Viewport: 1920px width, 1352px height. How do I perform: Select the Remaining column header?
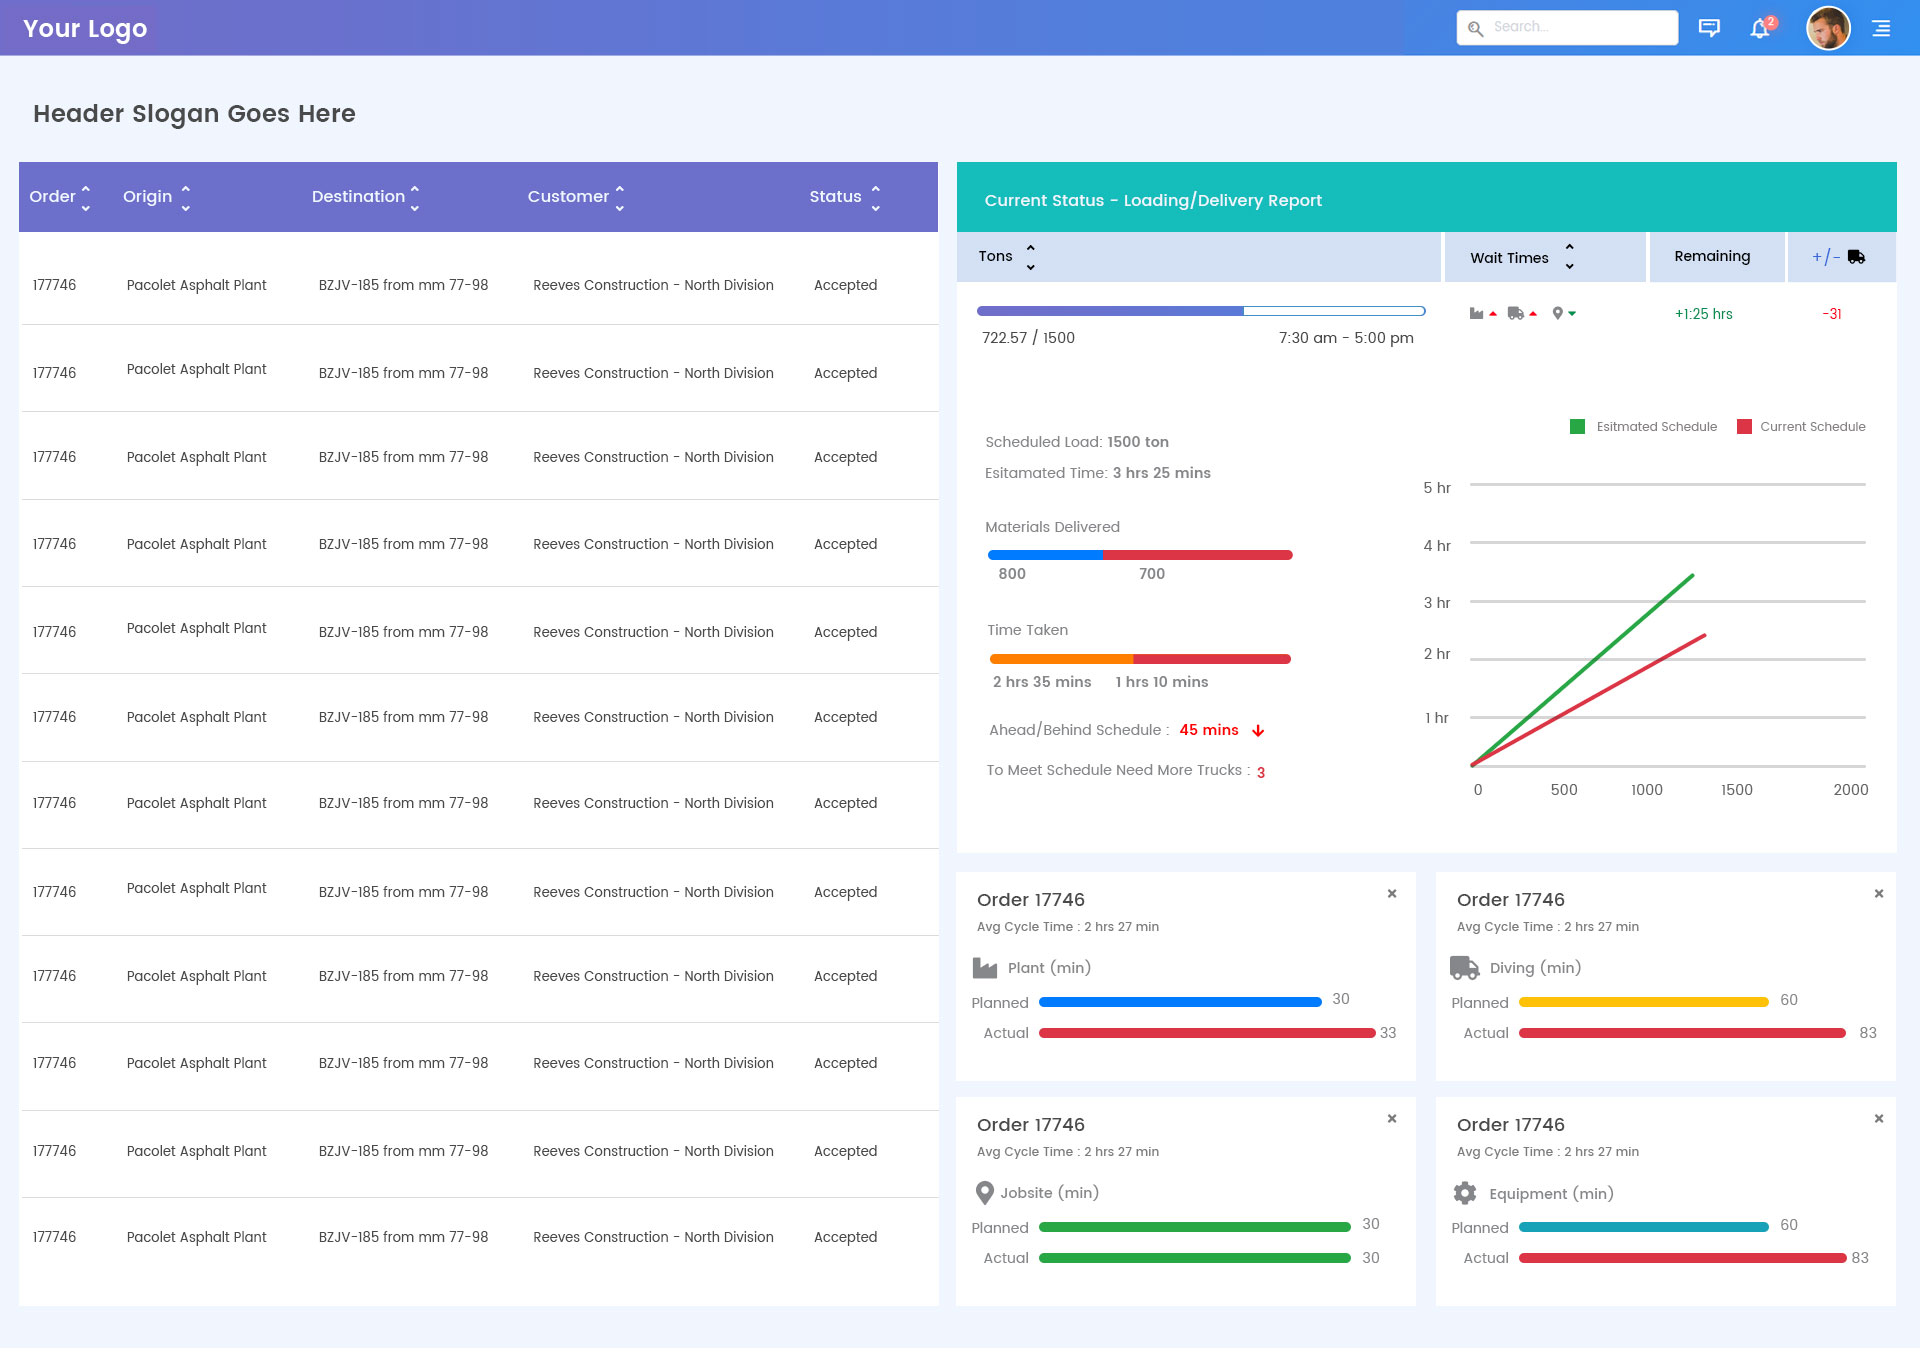(1712, 257)
